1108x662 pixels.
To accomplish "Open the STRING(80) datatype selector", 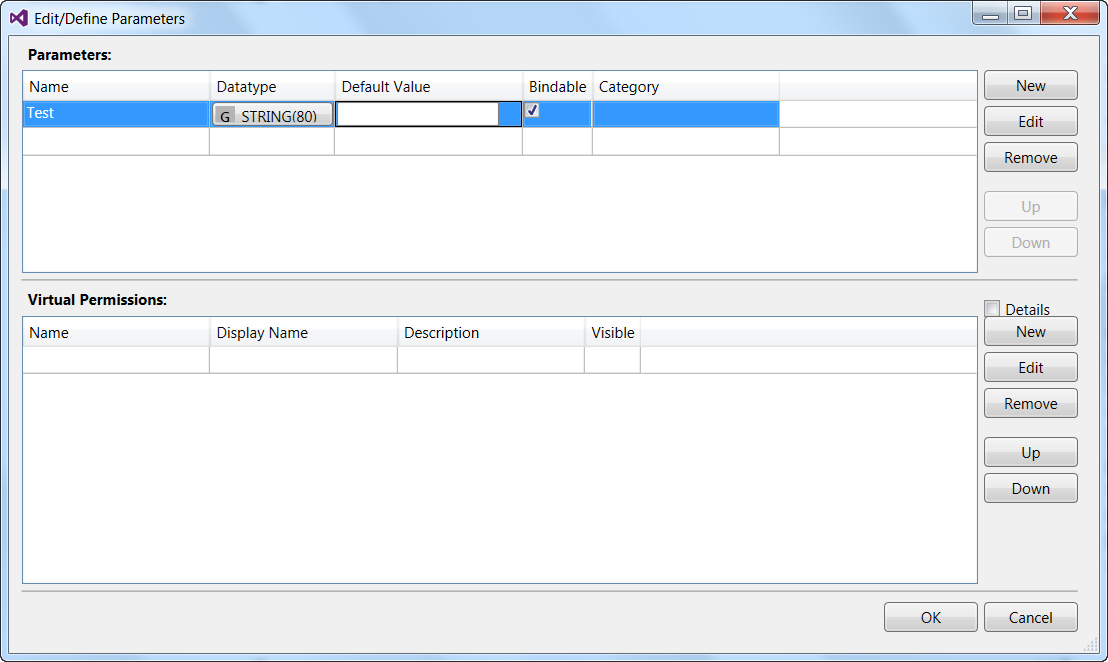I will coord(272,115).
